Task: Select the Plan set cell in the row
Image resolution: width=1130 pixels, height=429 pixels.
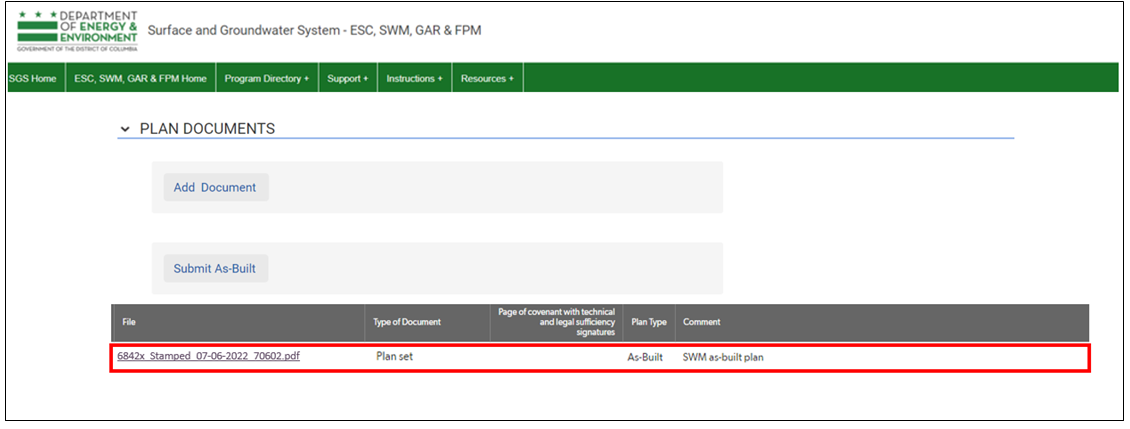Action: click(x=394, y=356)
